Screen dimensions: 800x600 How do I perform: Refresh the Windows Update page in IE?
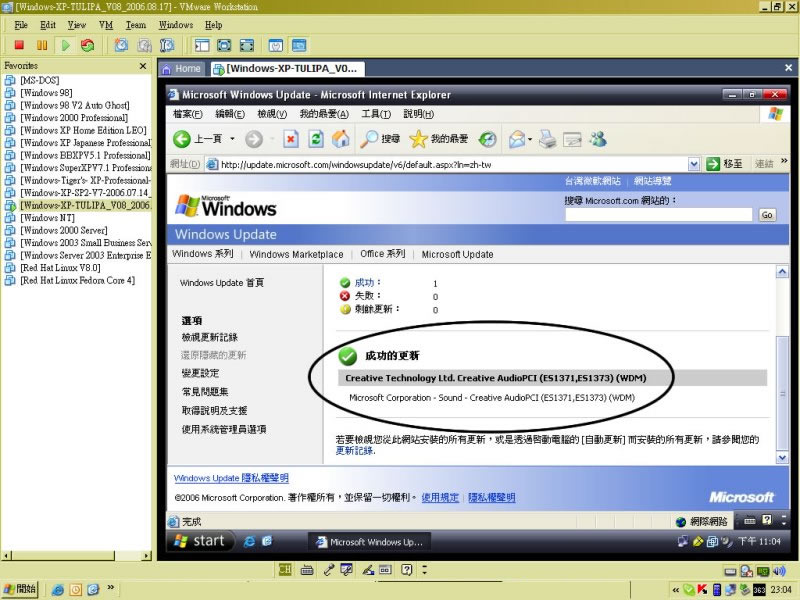point(316,139)
